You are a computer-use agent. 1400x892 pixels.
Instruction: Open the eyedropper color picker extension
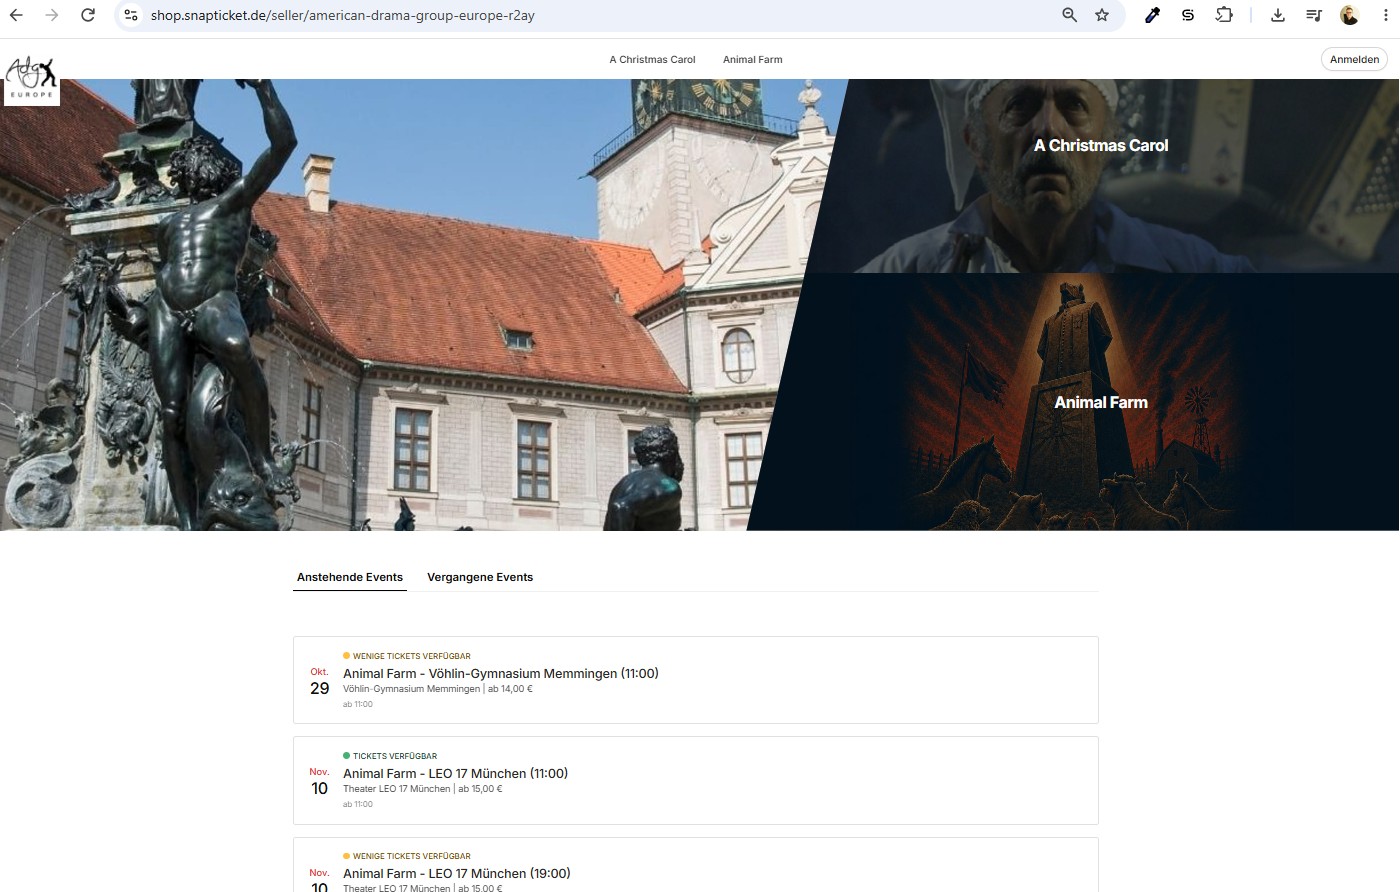point(1152,15)
